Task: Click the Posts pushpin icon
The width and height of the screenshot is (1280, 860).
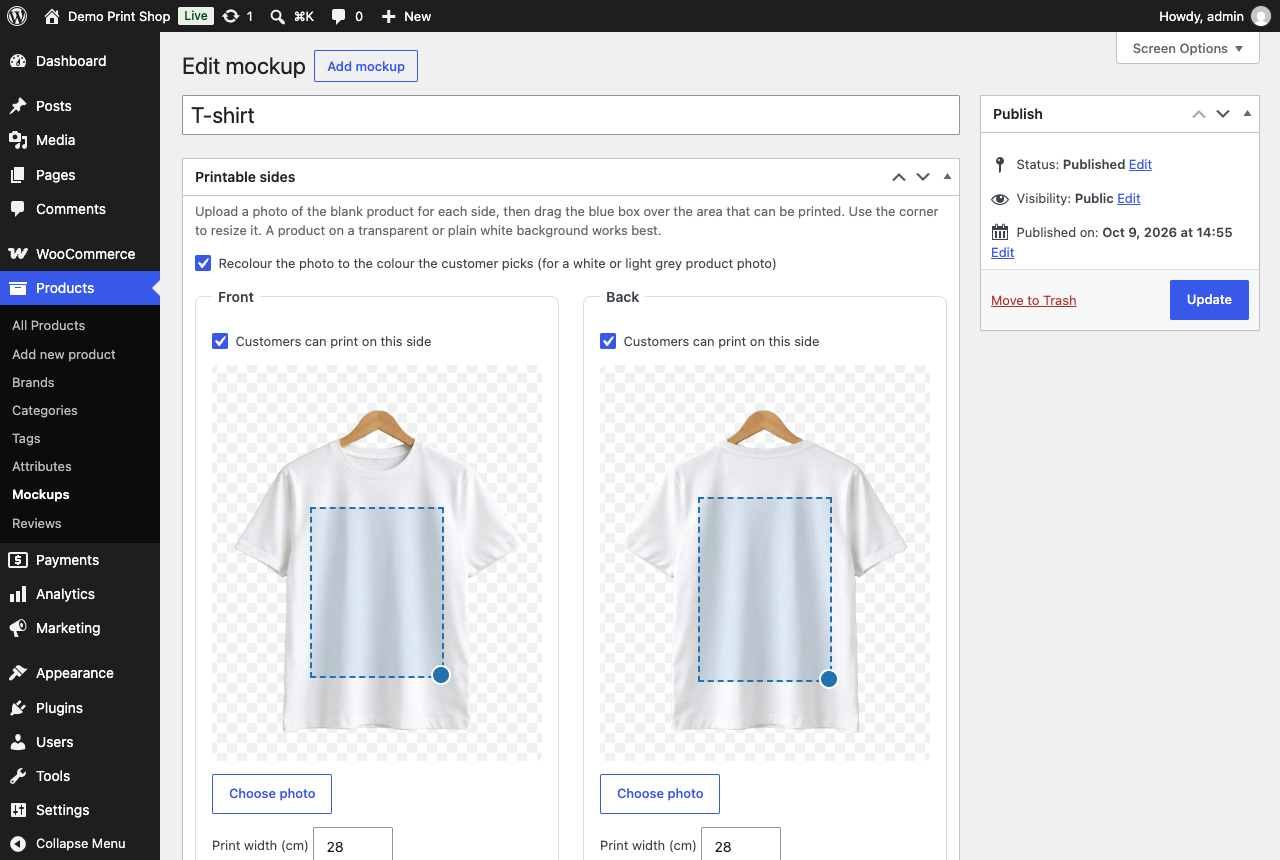Action: tap(18, 106)
